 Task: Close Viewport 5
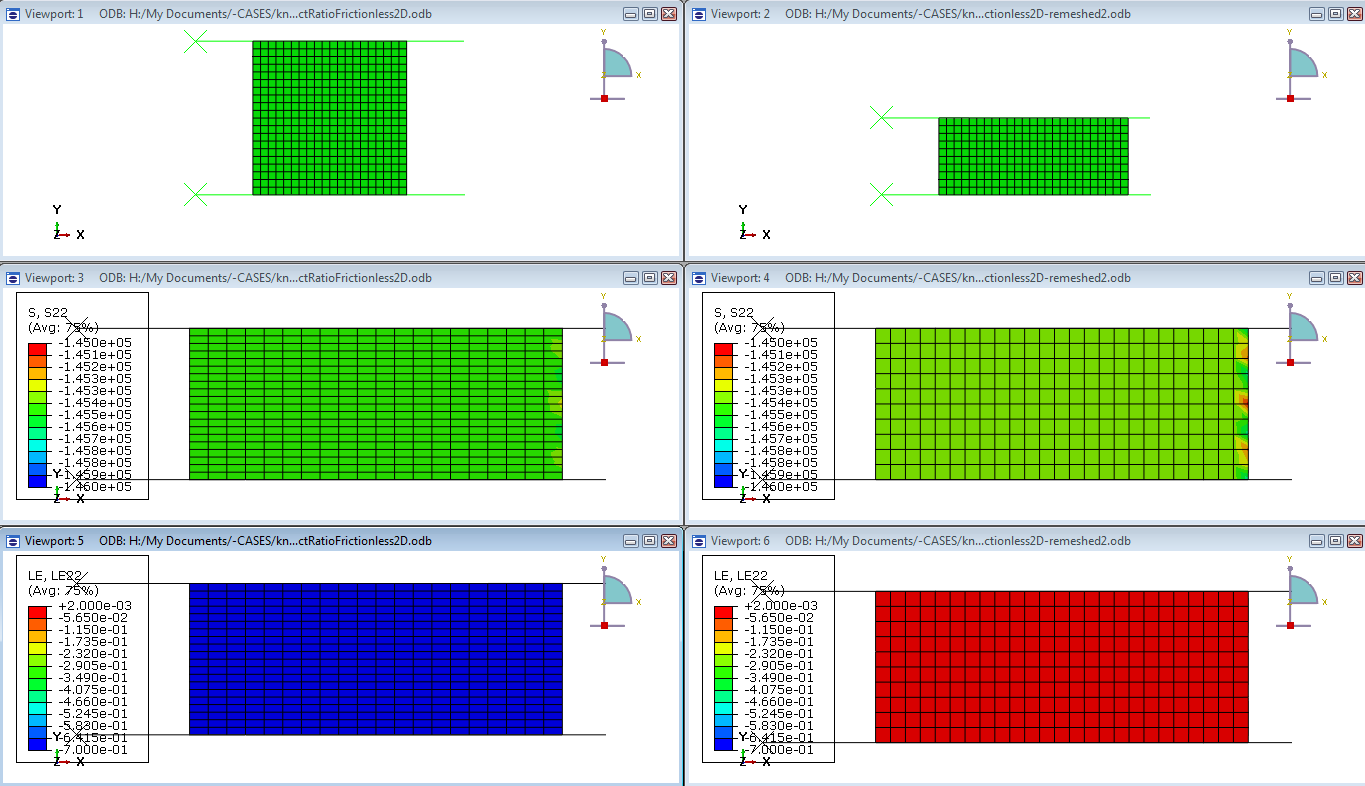coord(669,540)
